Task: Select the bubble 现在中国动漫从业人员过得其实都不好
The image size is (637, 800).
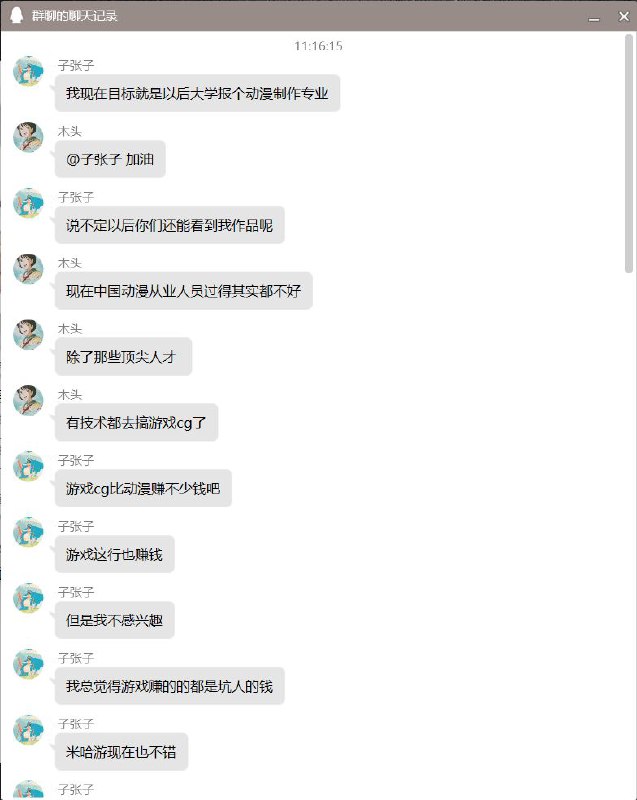Action: tap(183, 291)
